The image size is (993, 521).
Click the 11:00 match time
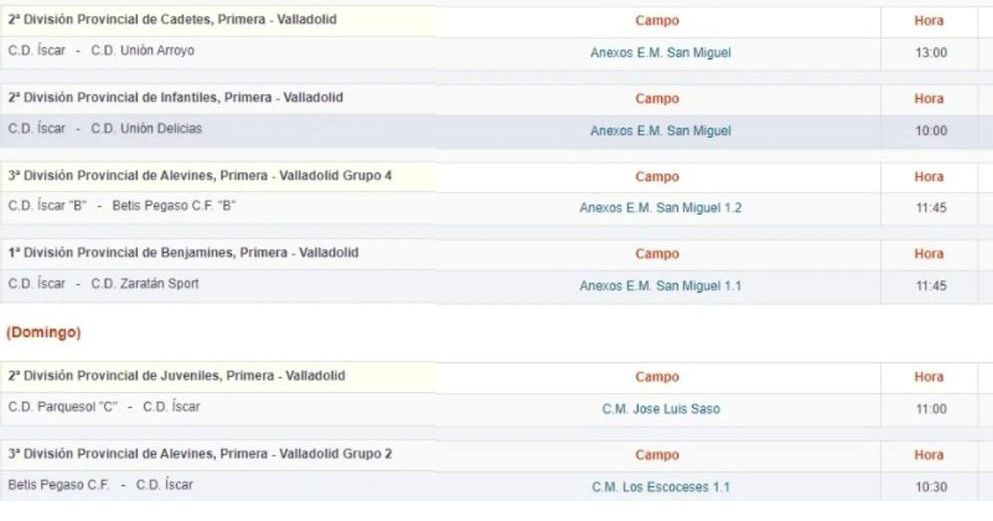tap(929, 409)
